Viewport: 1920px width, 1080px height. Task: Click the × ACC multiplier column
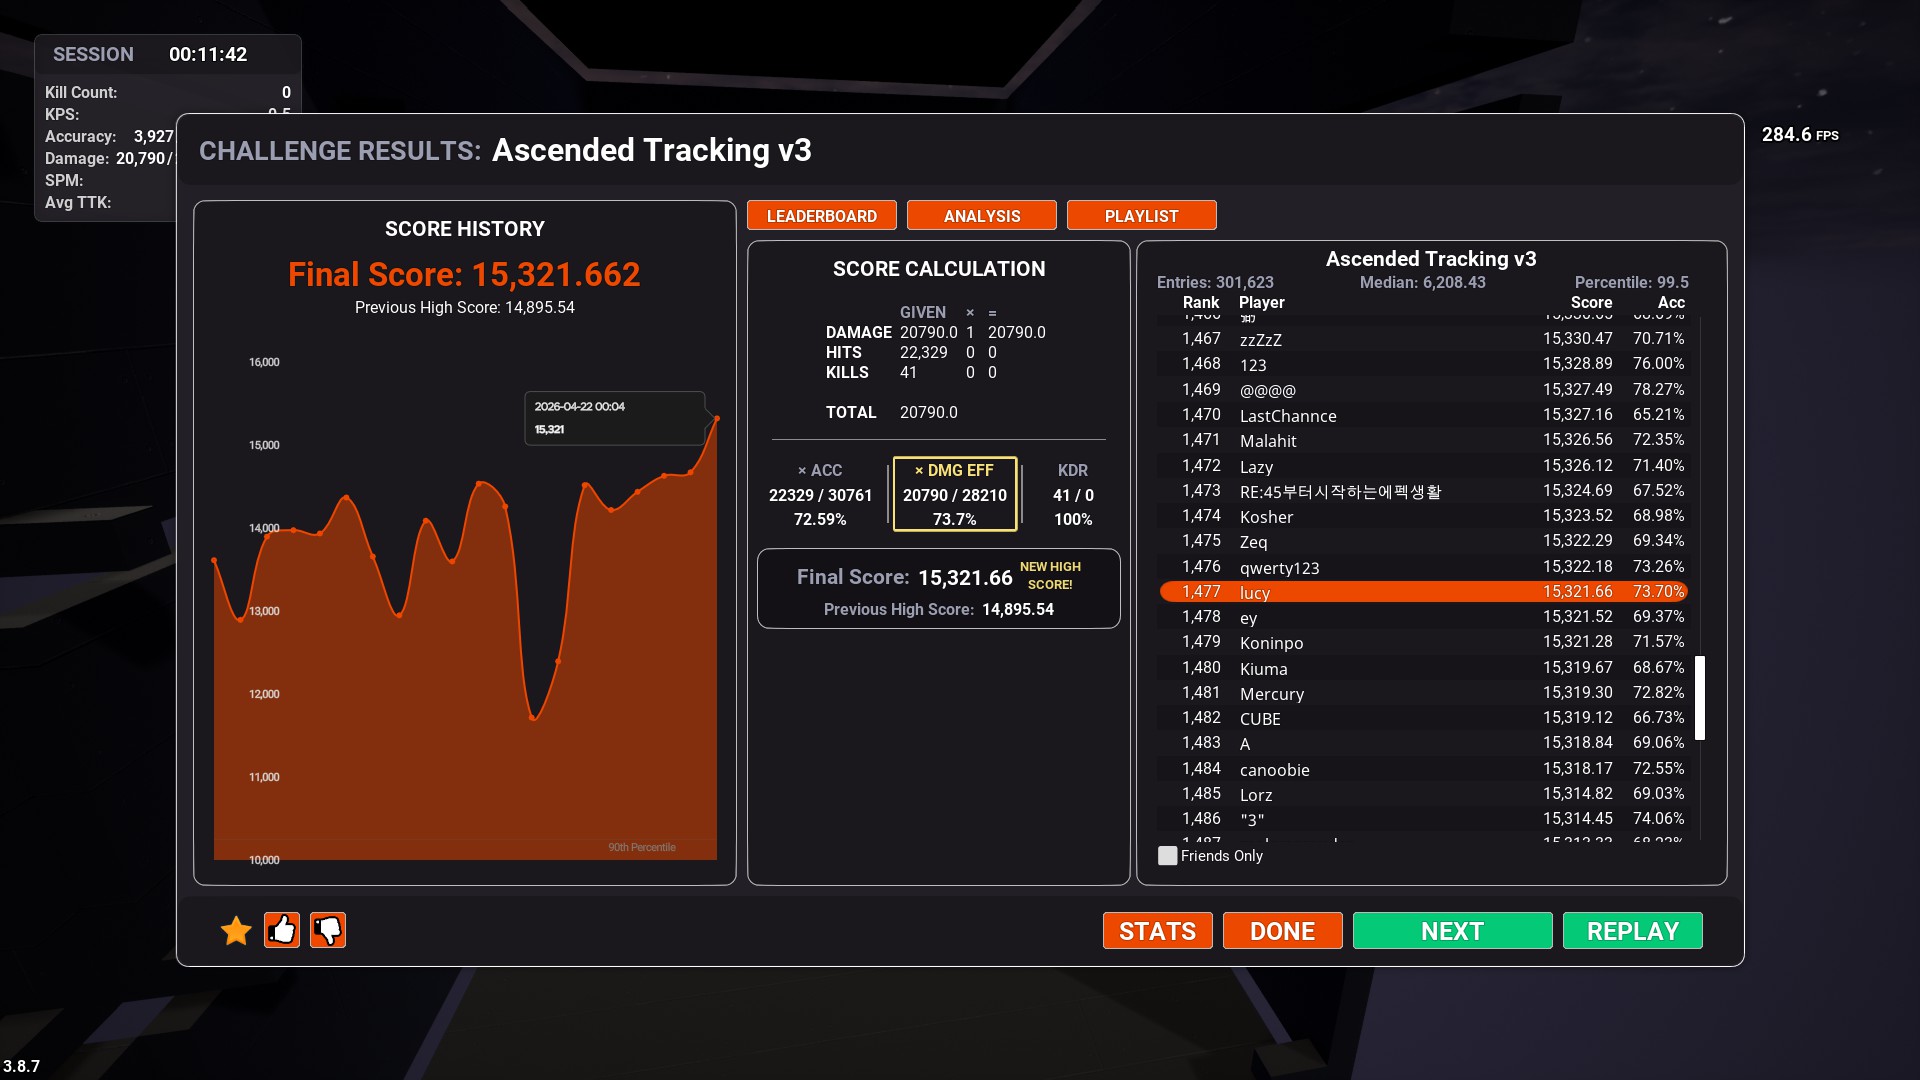(820, 494)
